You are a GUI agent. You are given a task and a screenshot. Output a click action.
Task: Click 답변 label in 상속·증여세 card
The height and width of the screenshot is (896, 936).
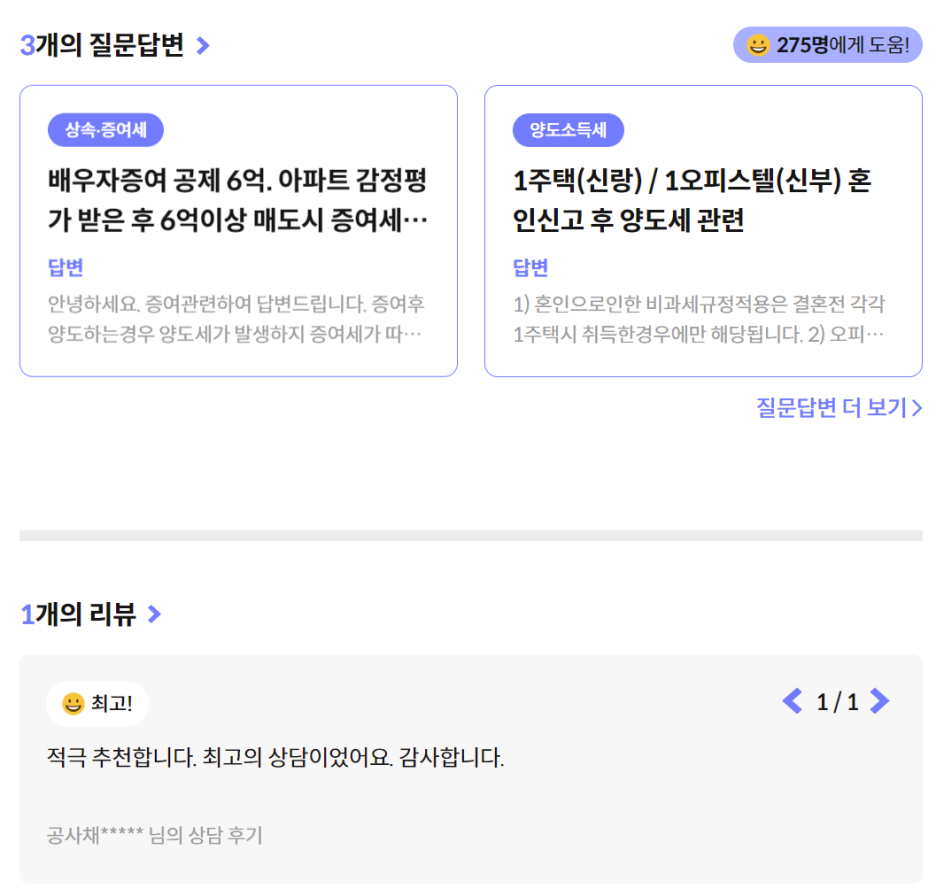pos(65,267)
